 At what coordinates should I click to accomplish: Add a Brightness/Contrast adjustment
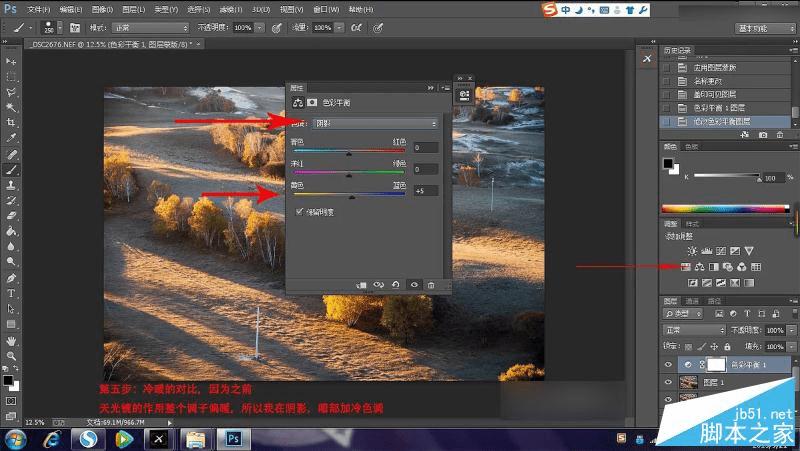pyautogui.click(x=692, y=251)
